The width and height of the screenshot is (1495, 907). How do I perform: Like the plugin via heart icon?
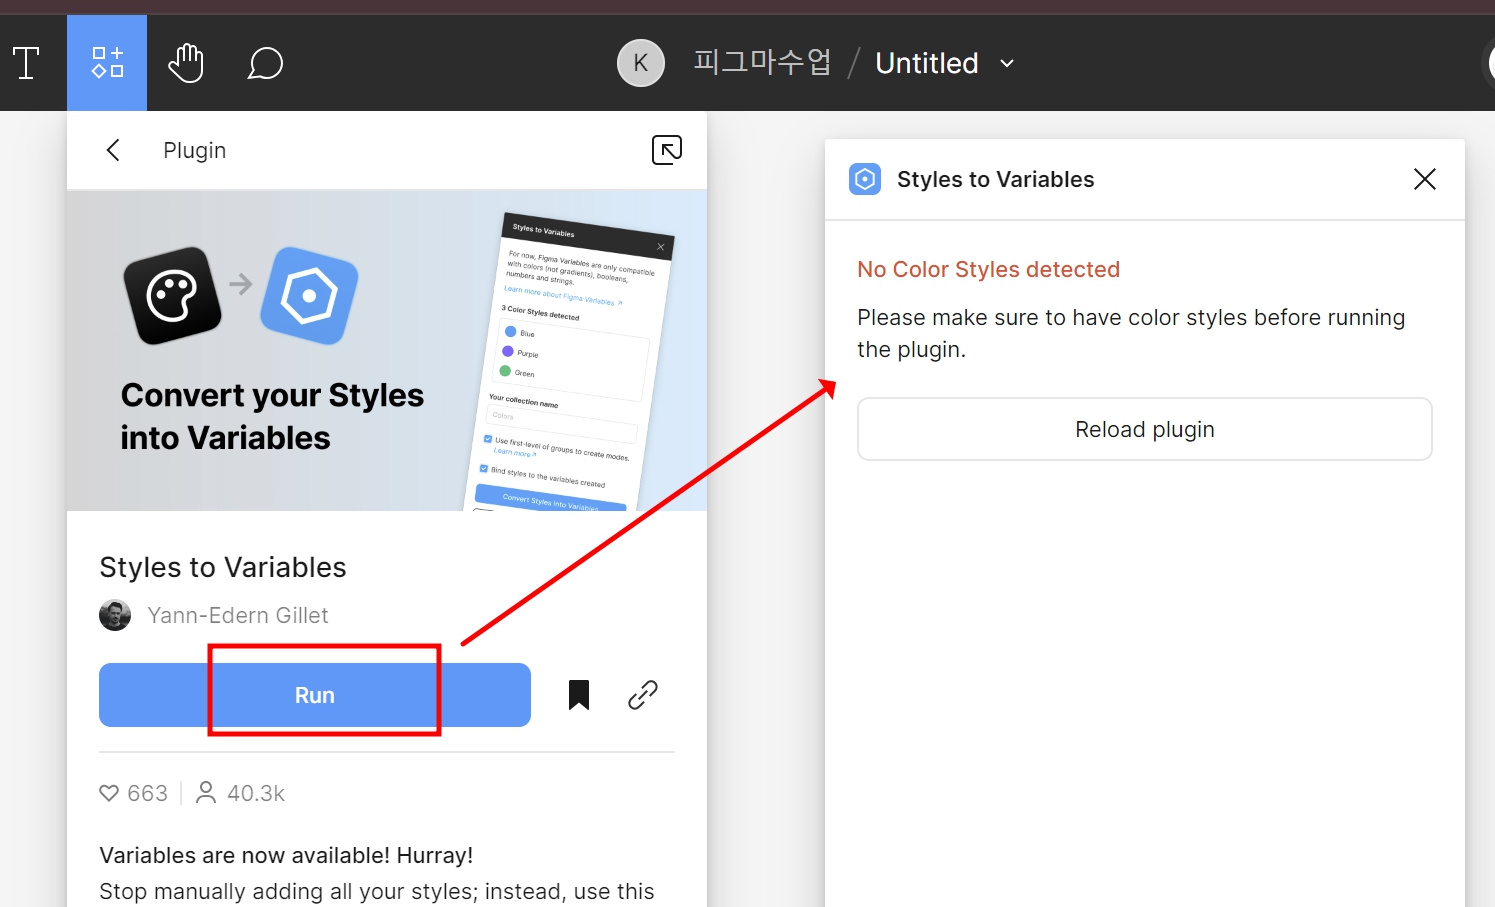(x=109, y=793)
